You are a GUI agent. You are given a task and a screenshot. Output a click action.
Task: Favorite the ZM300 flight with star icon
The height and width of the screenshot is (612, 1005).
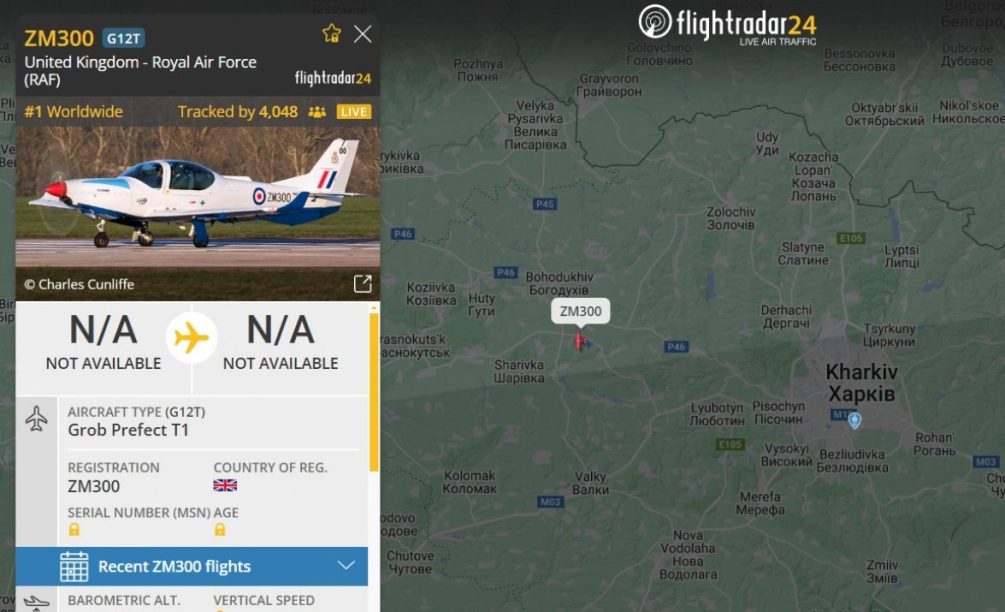click(x=331, y=33)
